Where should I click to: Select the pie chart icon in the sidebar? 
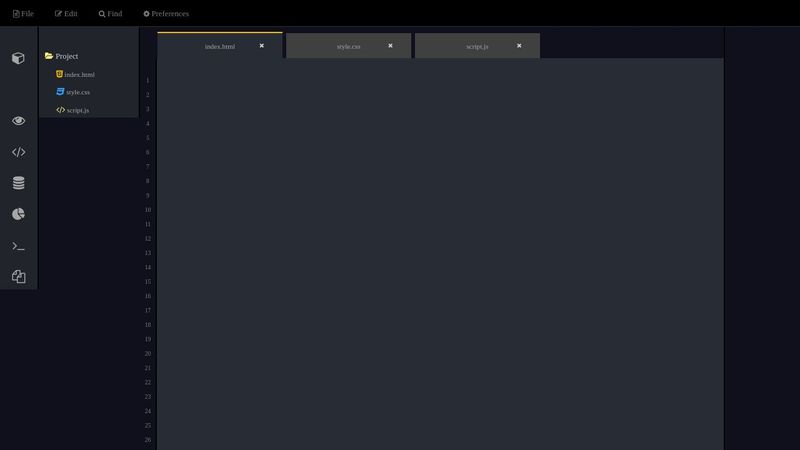(18, 214)
